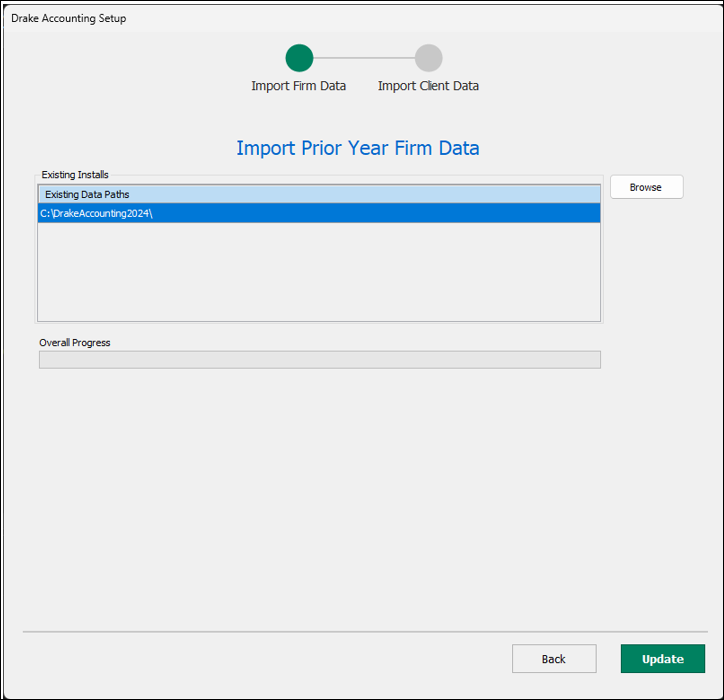Click the Existing Installs group label

(75, 175)
